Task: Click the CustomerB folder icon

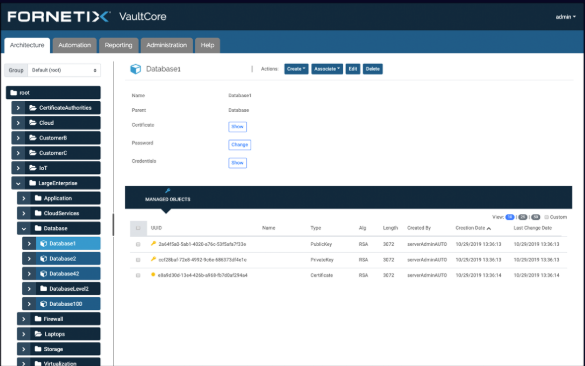Action: pyautogui.click(x=33, y=138)
